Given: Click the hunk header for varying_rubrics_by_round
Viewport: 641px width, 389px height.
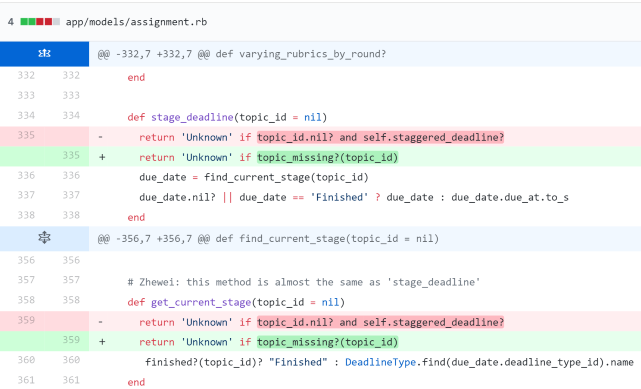Looking at the screenshot, I should point(242,54).
